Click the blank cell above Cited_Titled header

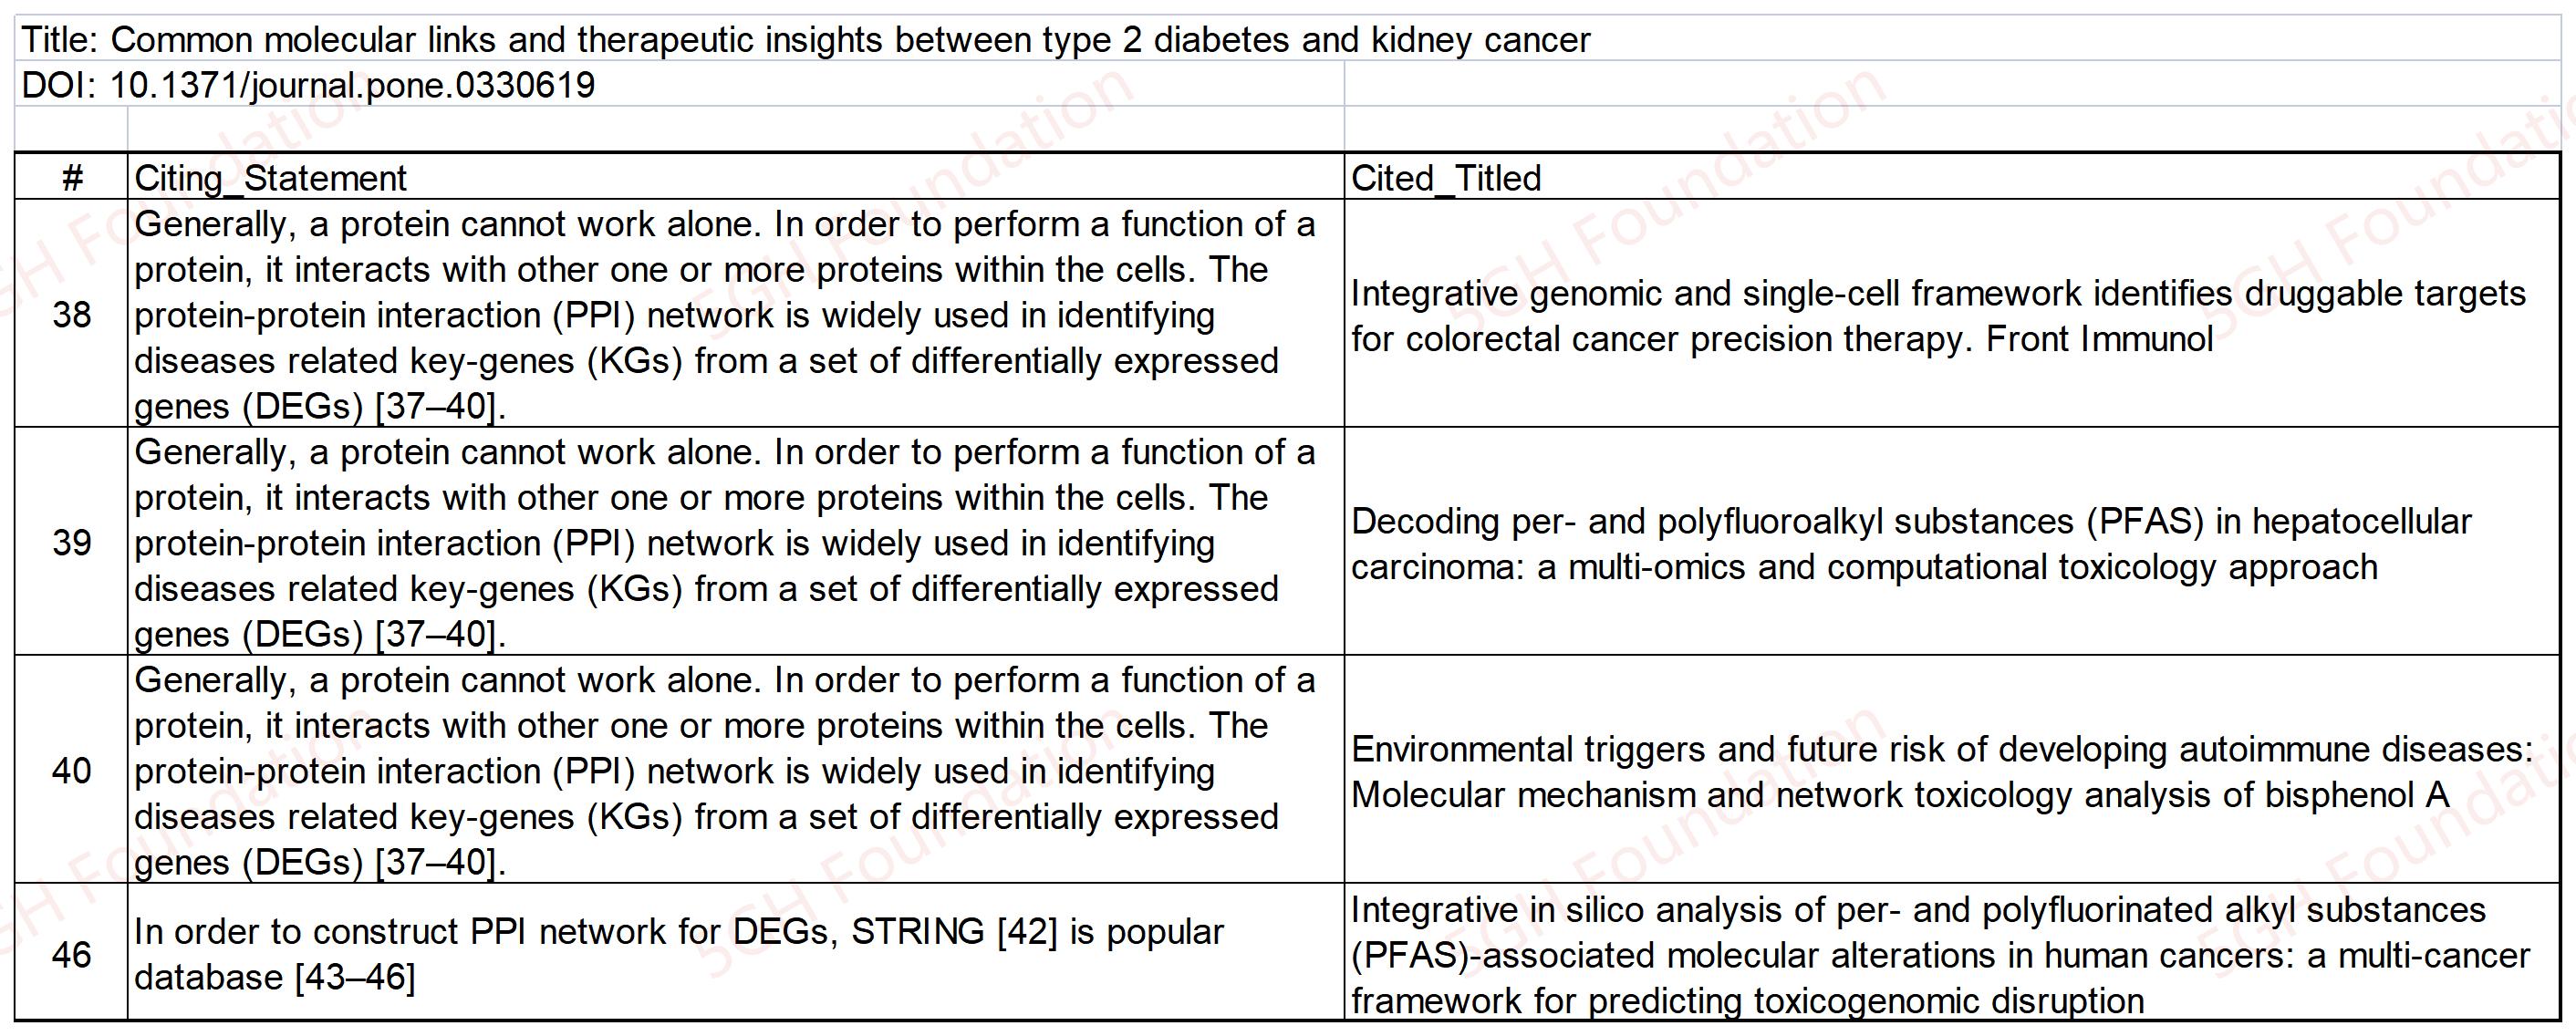[1950, 129]
